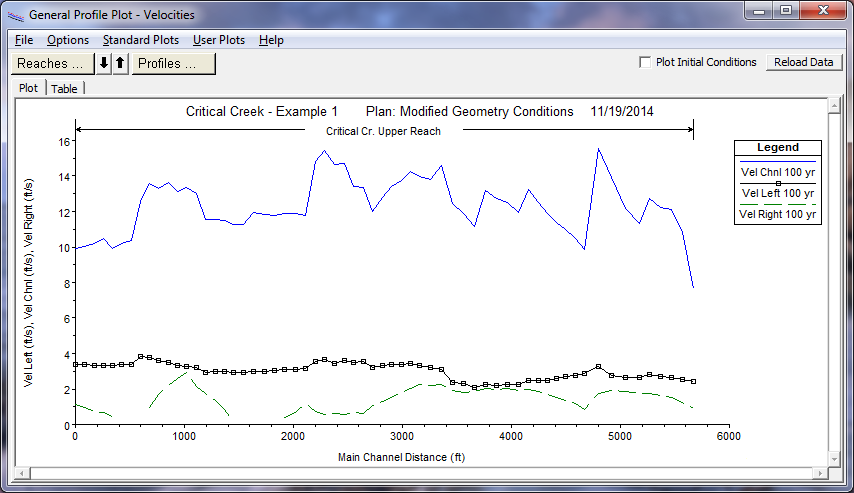Open the Profiles selection dialog
This screenshot has height=493, width=854.
[x=174, y=64]
